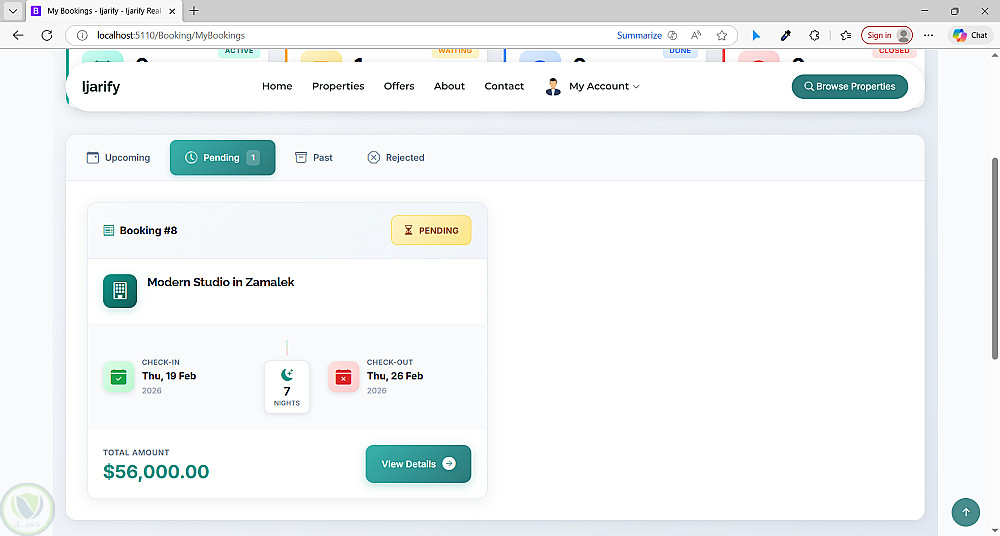Click the ACTIVE stat label
The width and height of the screenshot is (1000, 536).
(x=239, y=52)
